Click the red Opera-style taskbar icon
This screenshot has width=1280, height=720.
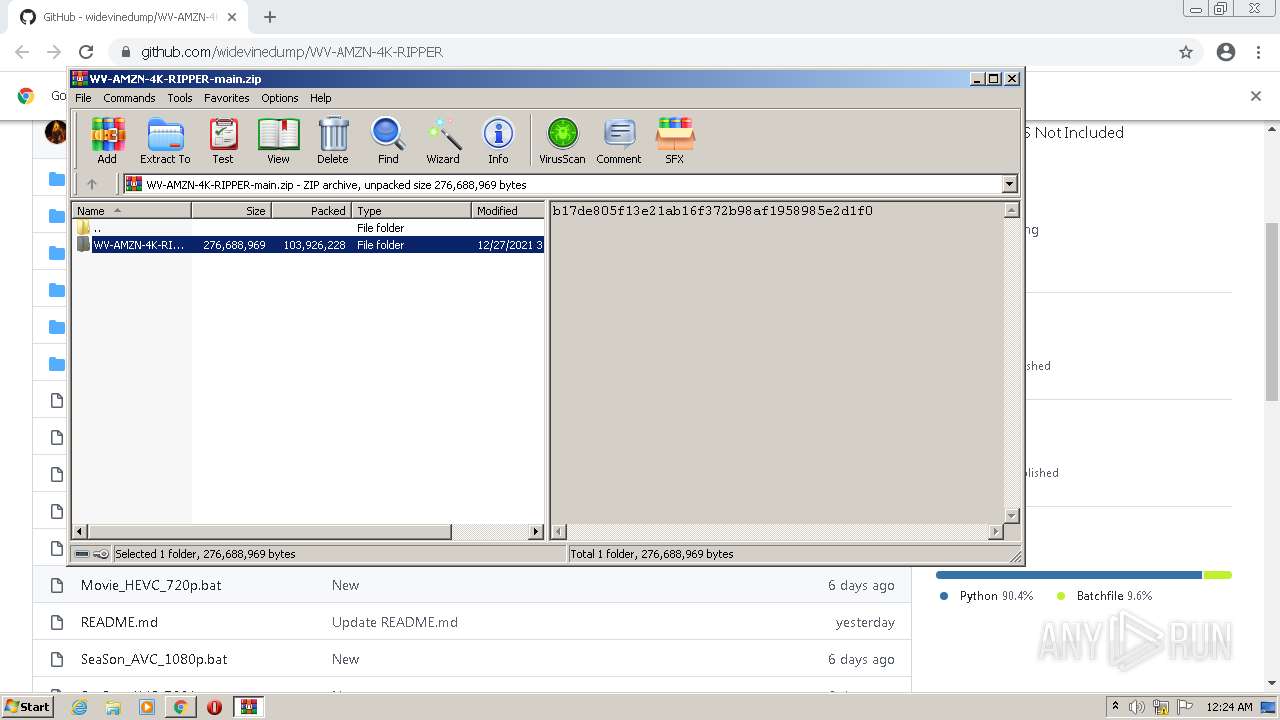click(214, 707)
